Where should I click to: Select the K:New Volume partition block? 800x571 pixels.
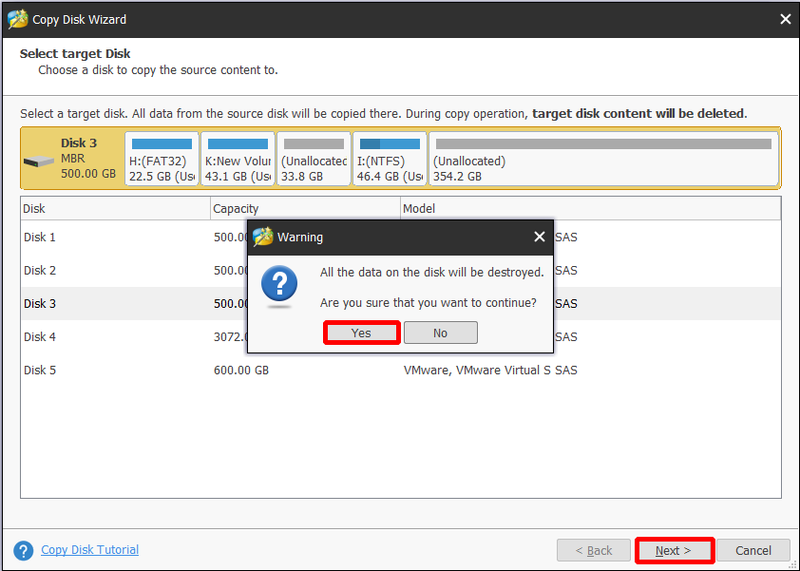pos(238,158)
